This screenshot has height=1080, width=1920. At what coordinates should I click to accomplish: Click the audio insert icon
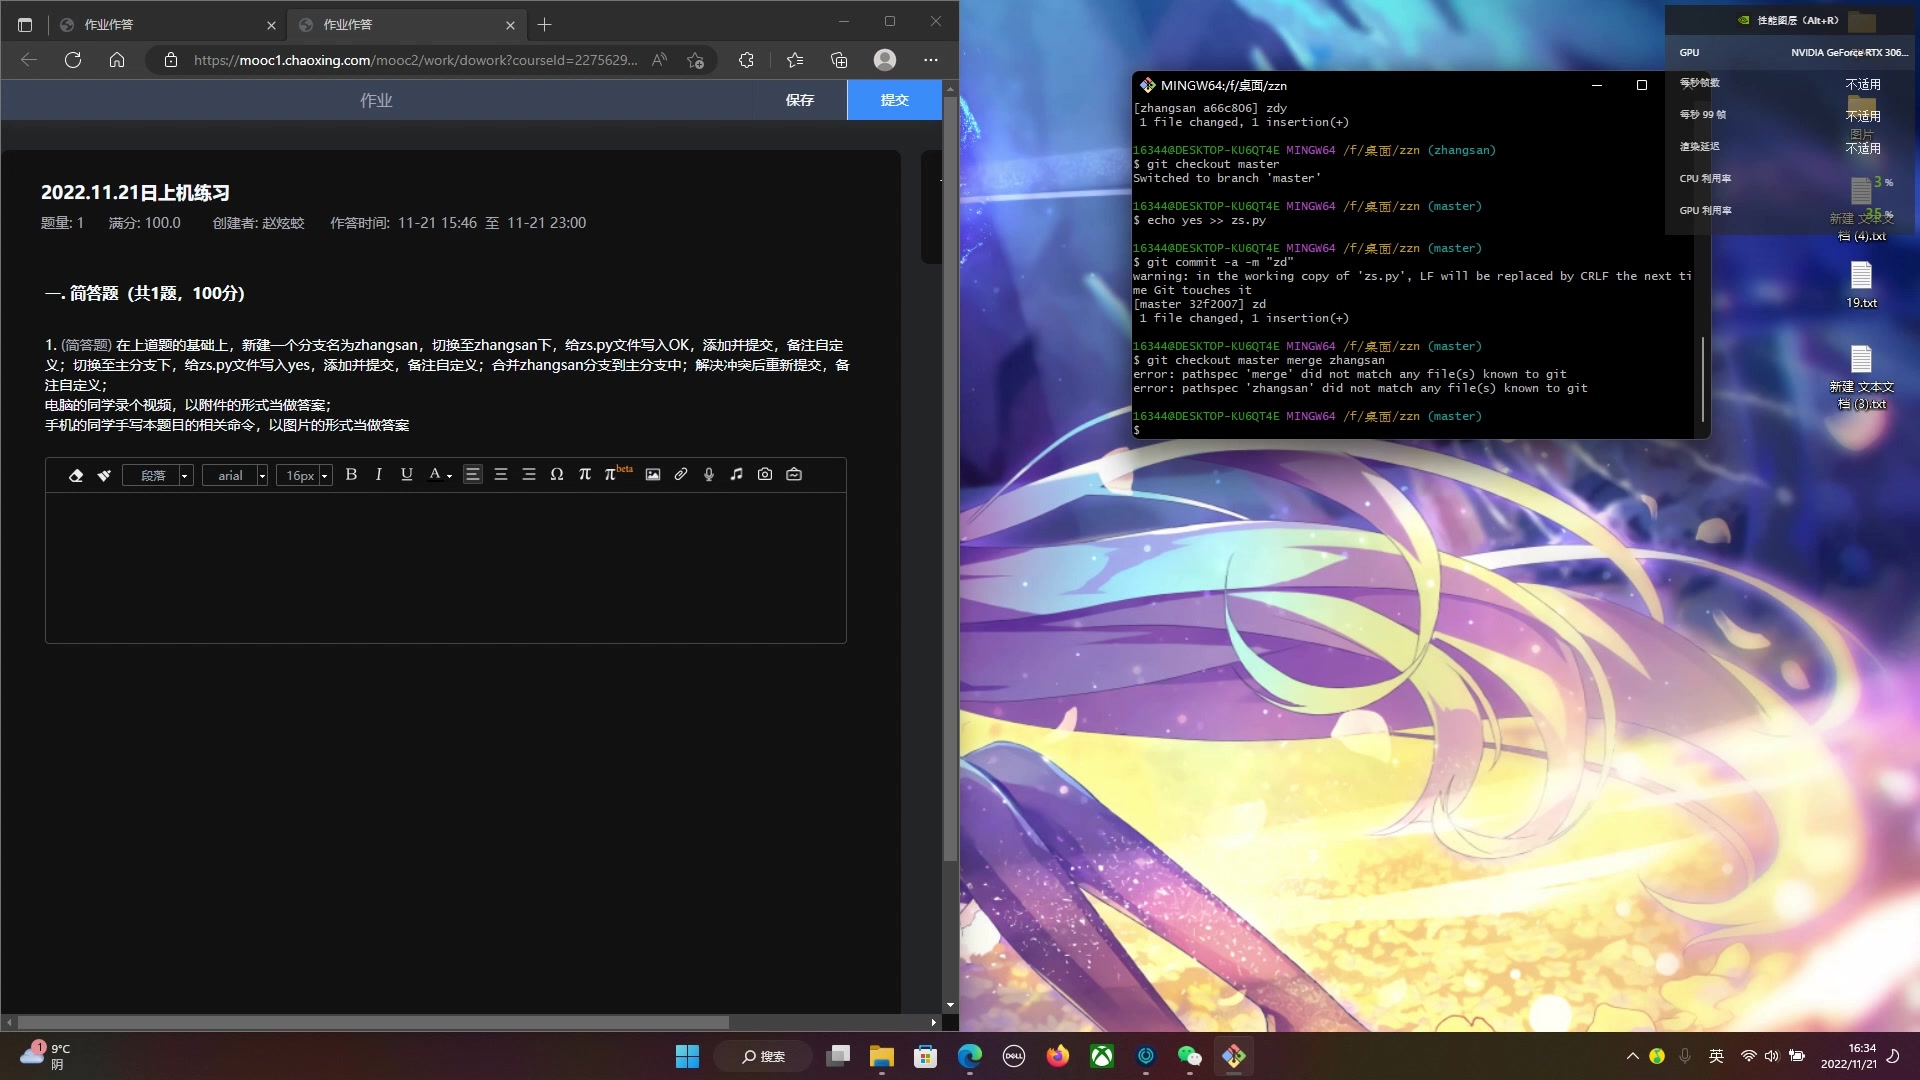point(738,475)
